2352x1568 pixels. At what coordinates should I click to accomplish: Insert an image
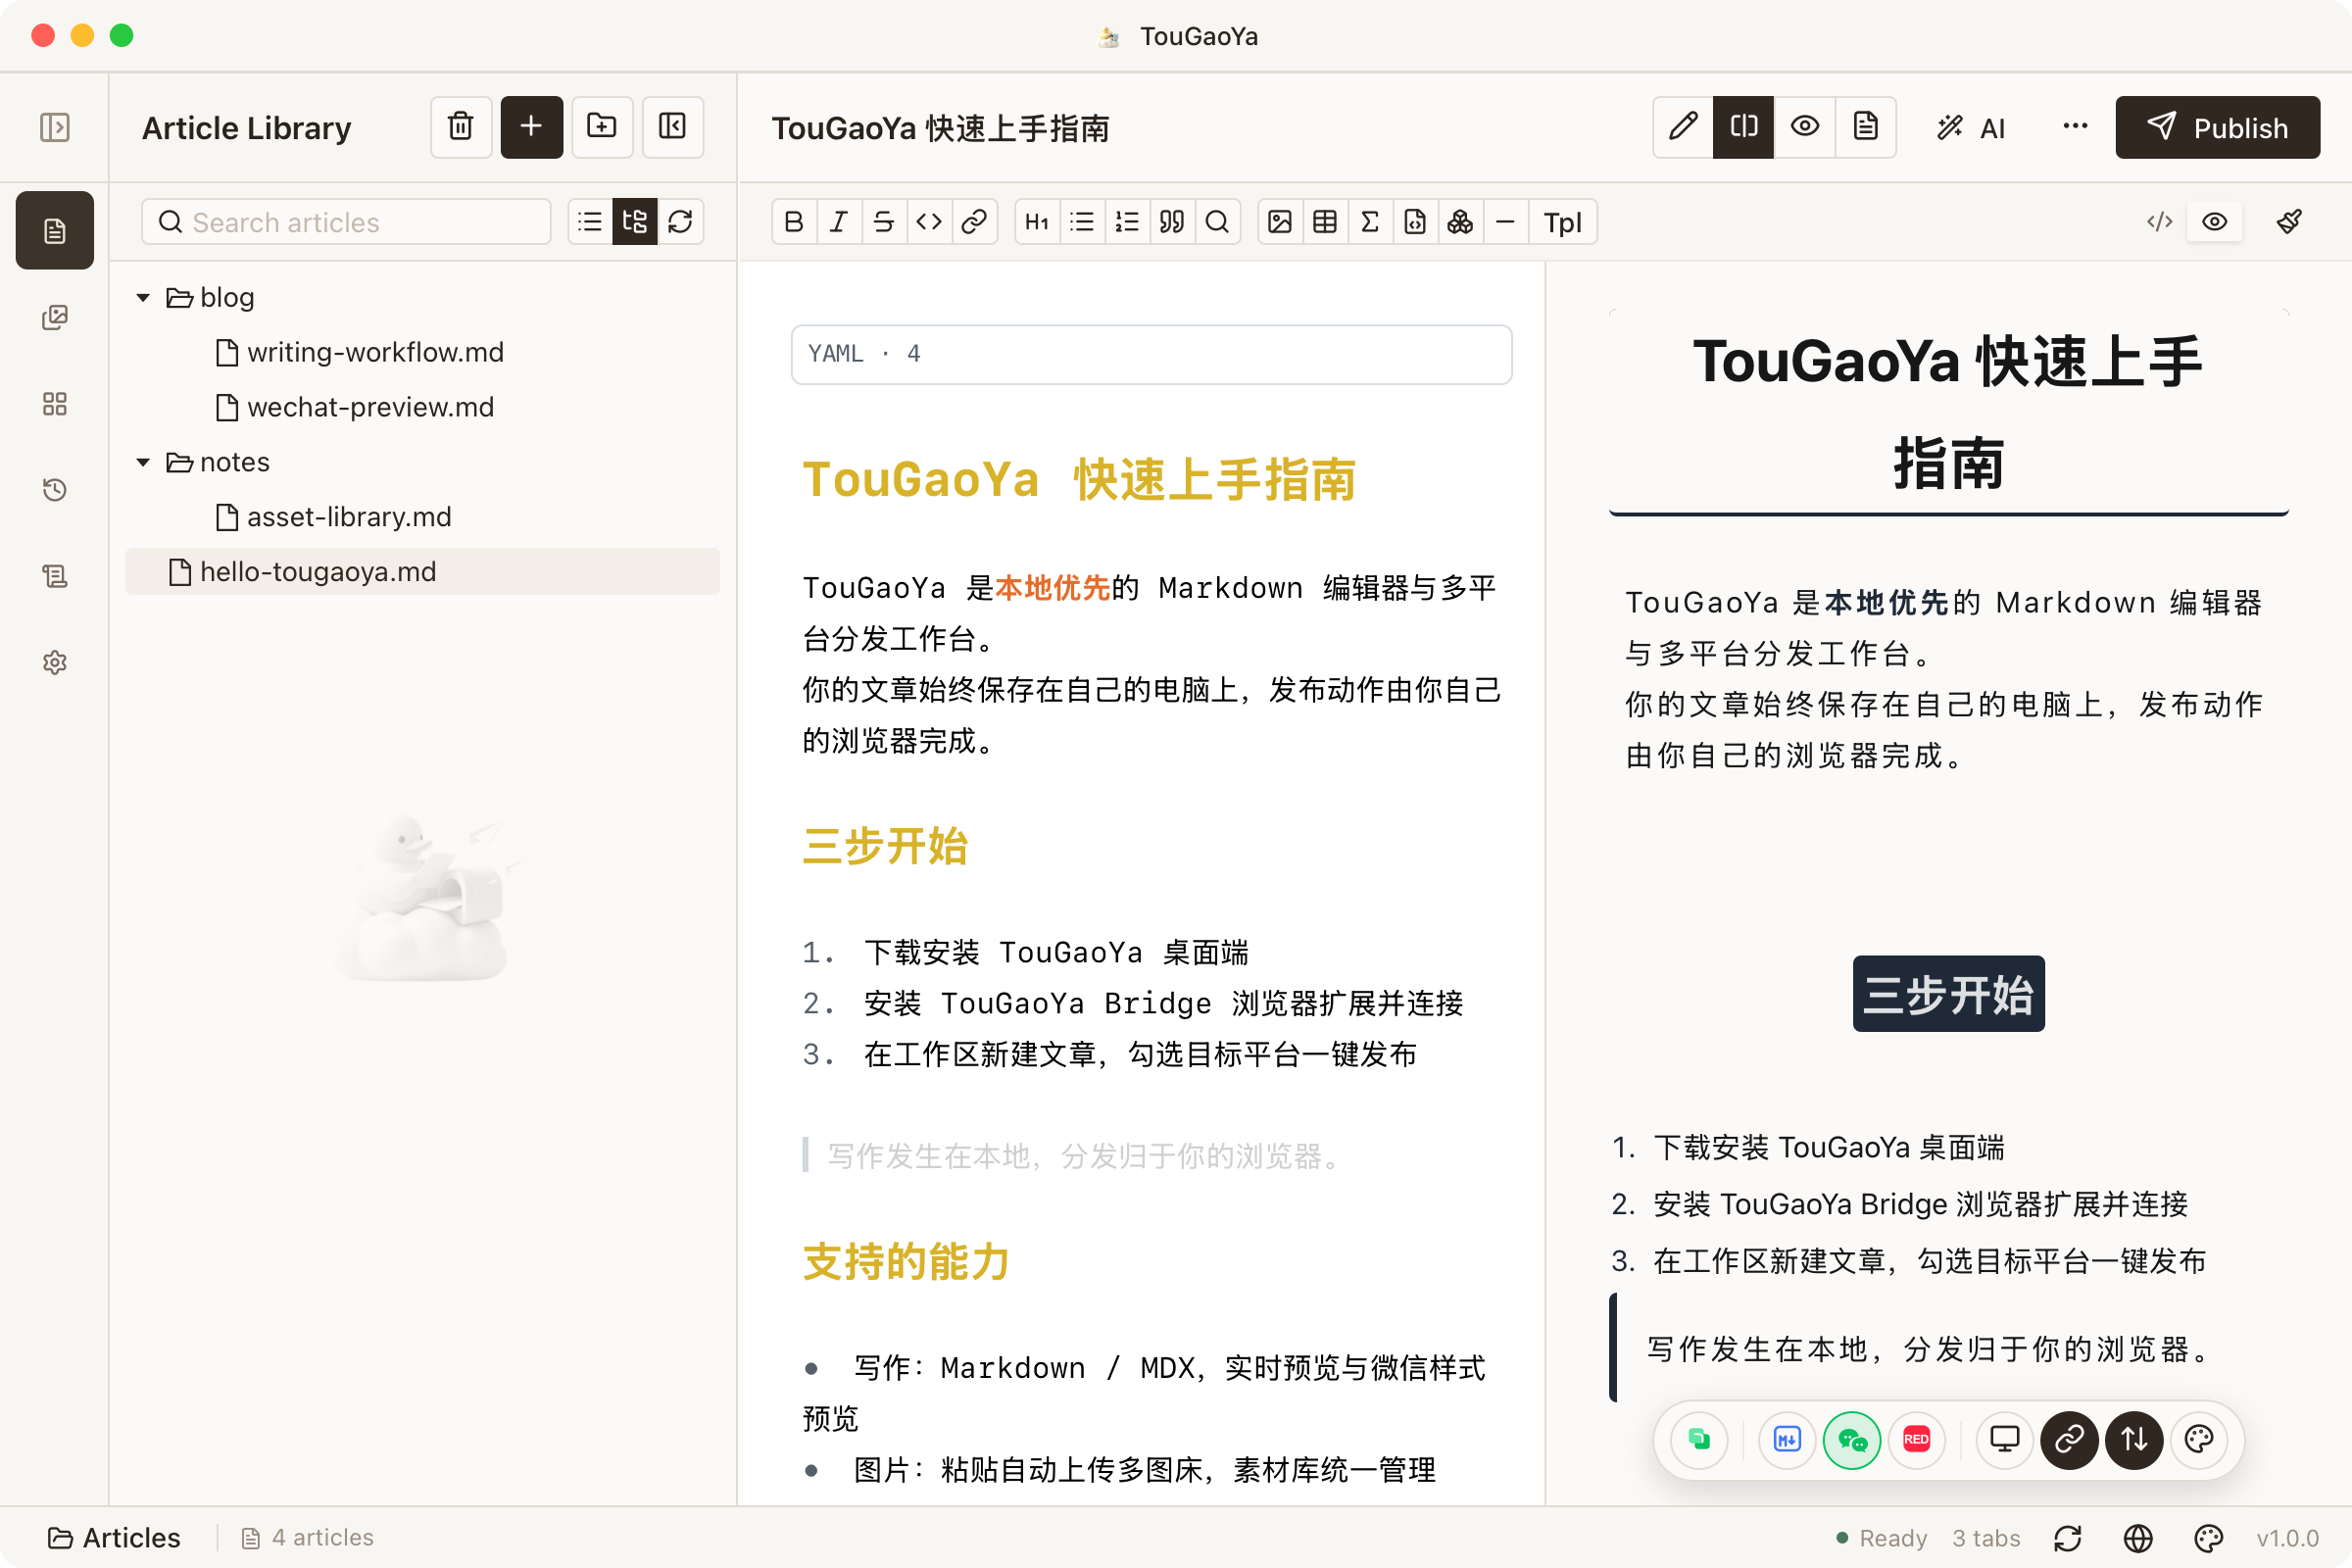point(1280,222)
